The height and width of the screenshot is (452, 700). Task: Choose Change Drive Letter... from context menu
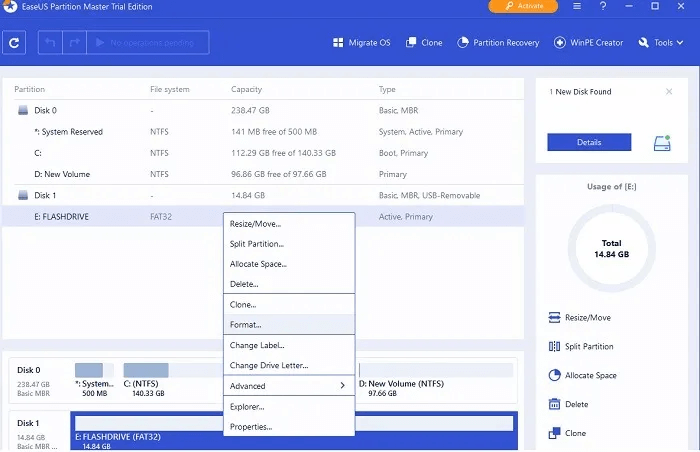click(x=289, y=365)
